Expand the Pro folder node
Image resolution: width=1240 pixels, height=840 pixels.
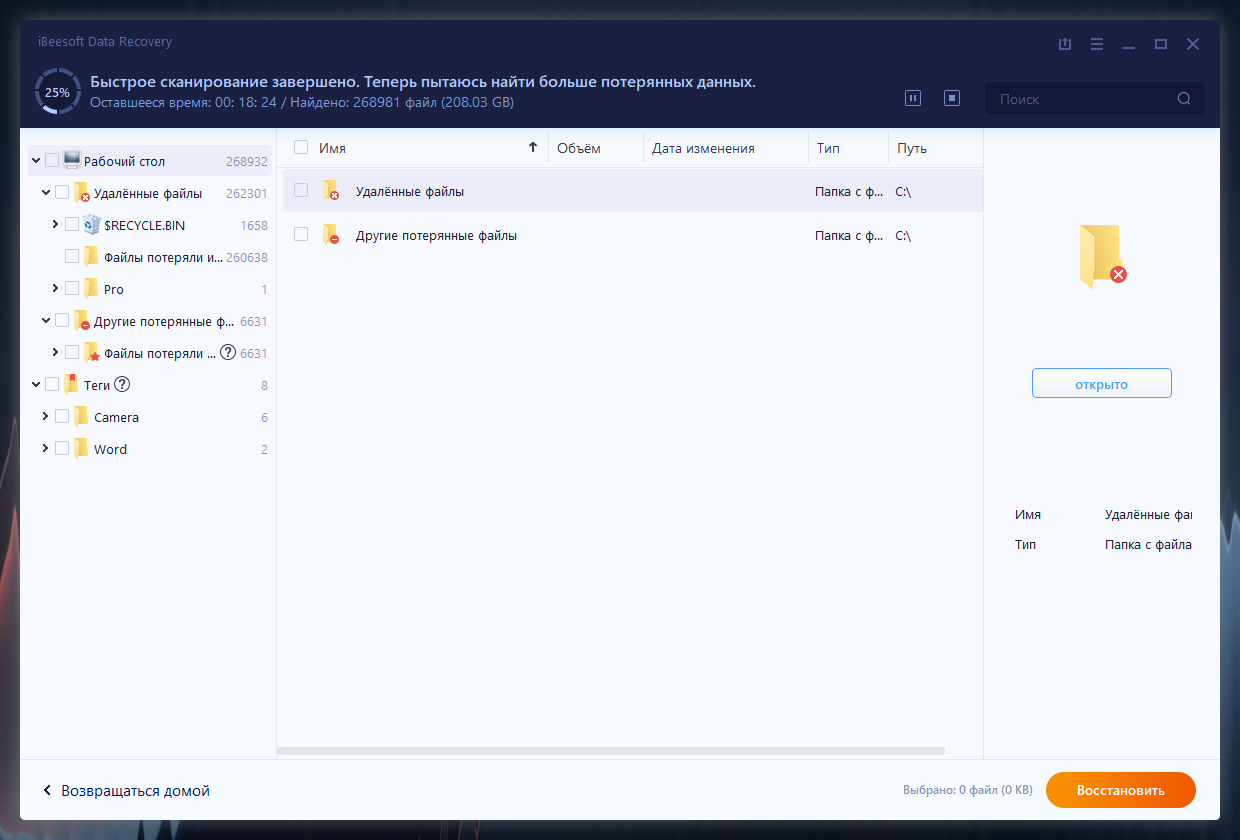pyautogui.click(x=56, y=288)
